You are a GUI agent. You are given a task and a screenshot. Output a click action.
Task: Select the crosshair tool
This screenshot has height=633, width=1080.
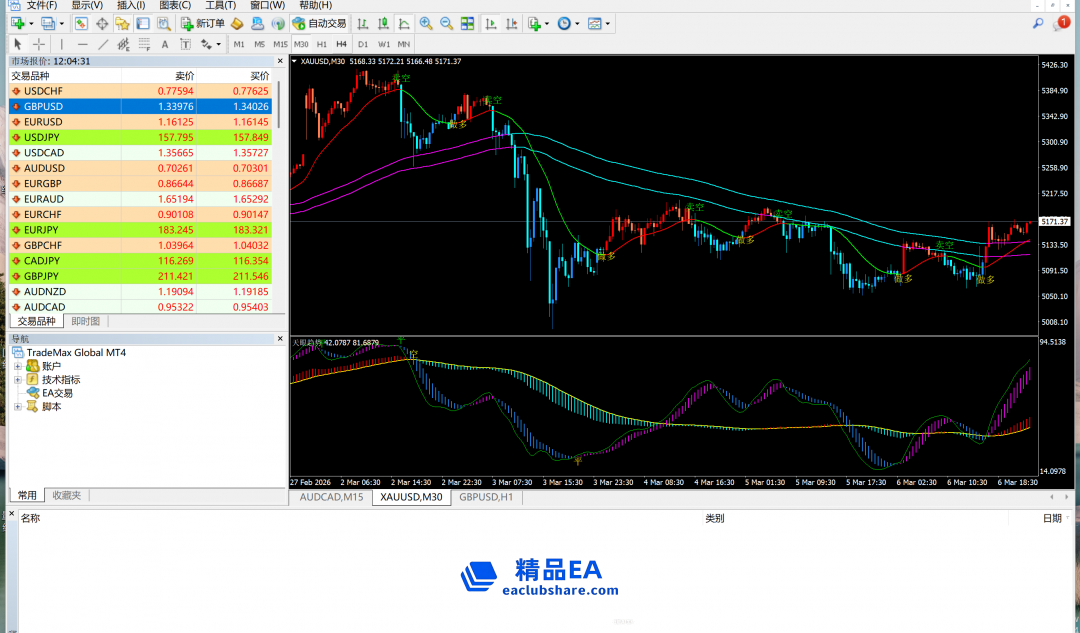click(x=39, y=44)
